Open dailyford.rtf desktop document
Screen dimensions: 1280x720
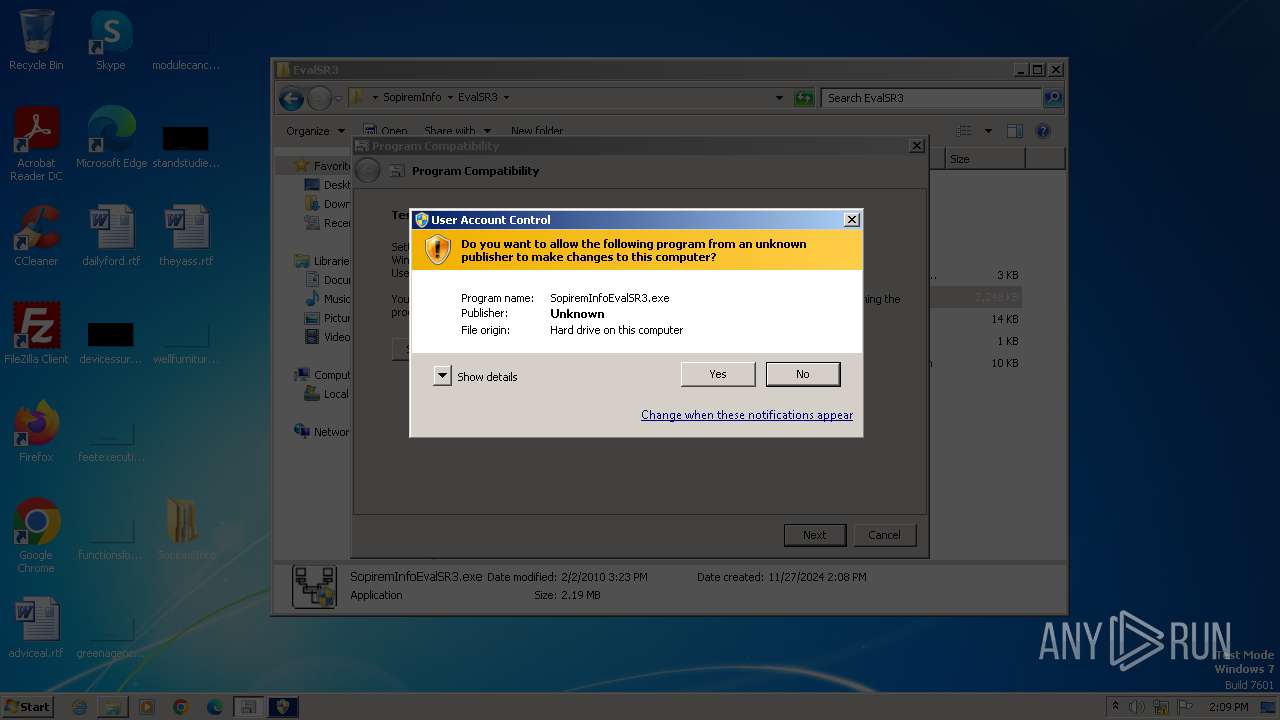click(111, 236)
